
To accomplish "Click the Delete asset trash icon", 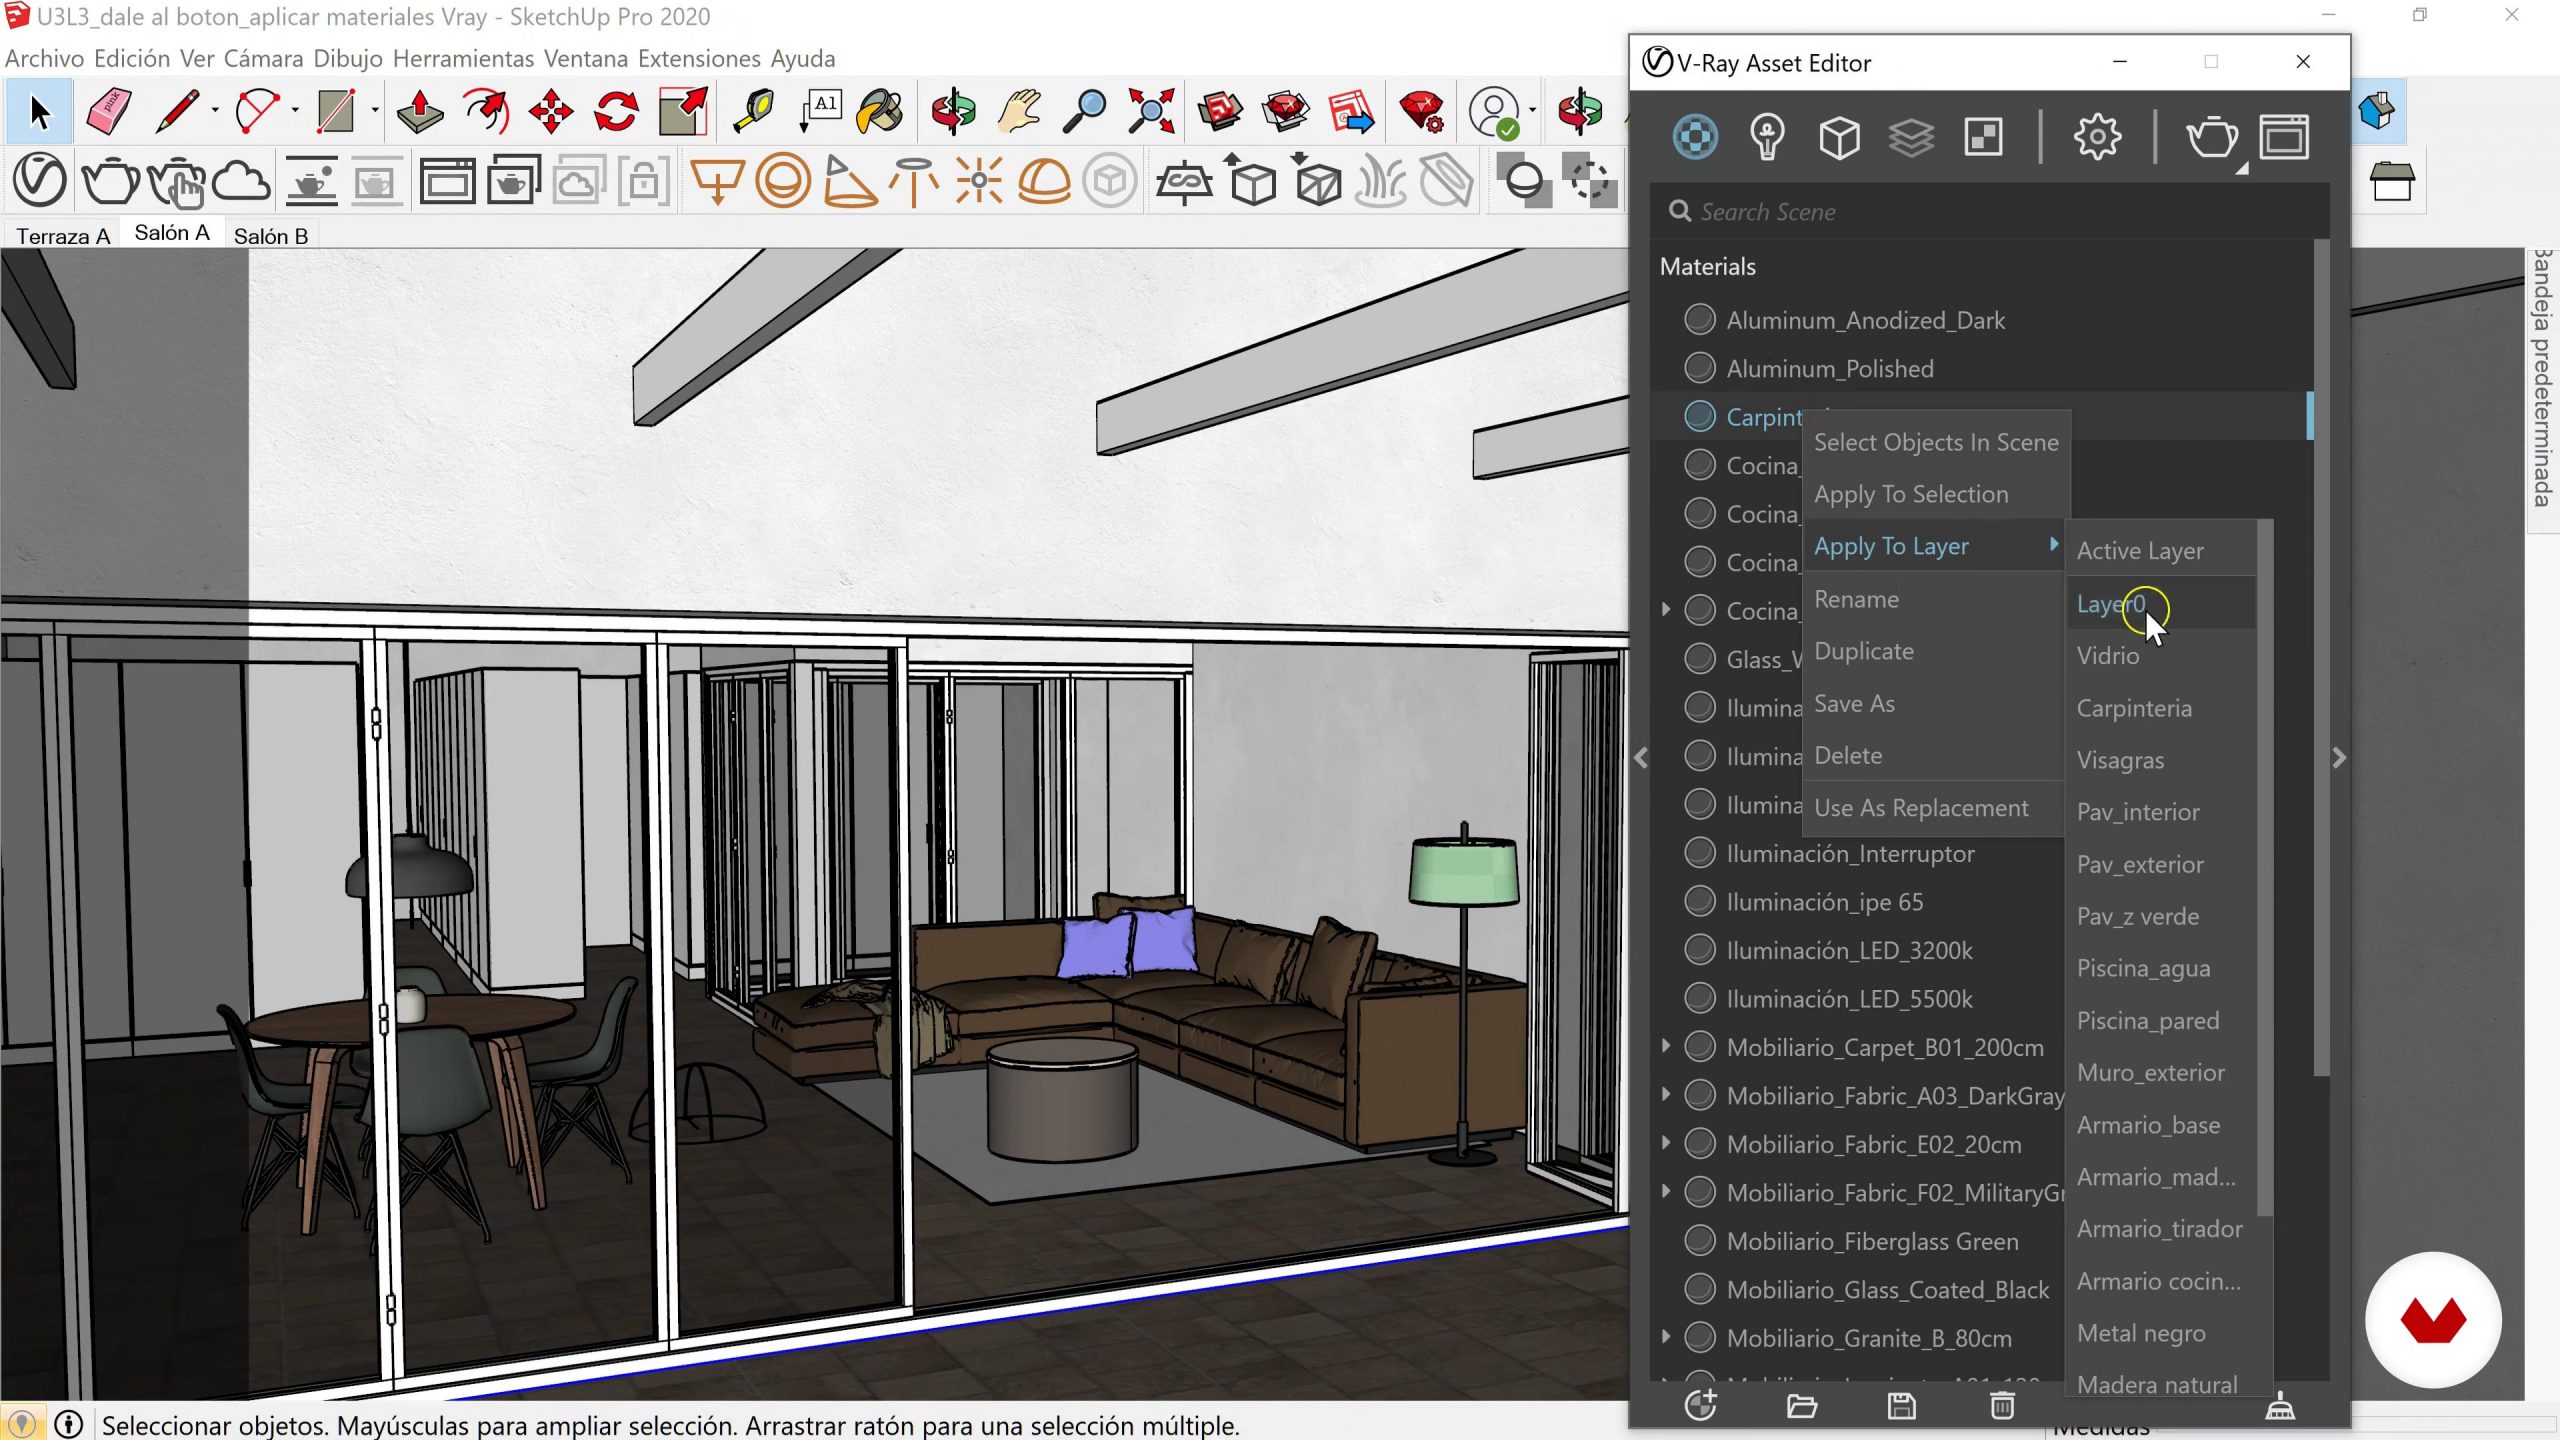I will click(x=2002, y=1406).
